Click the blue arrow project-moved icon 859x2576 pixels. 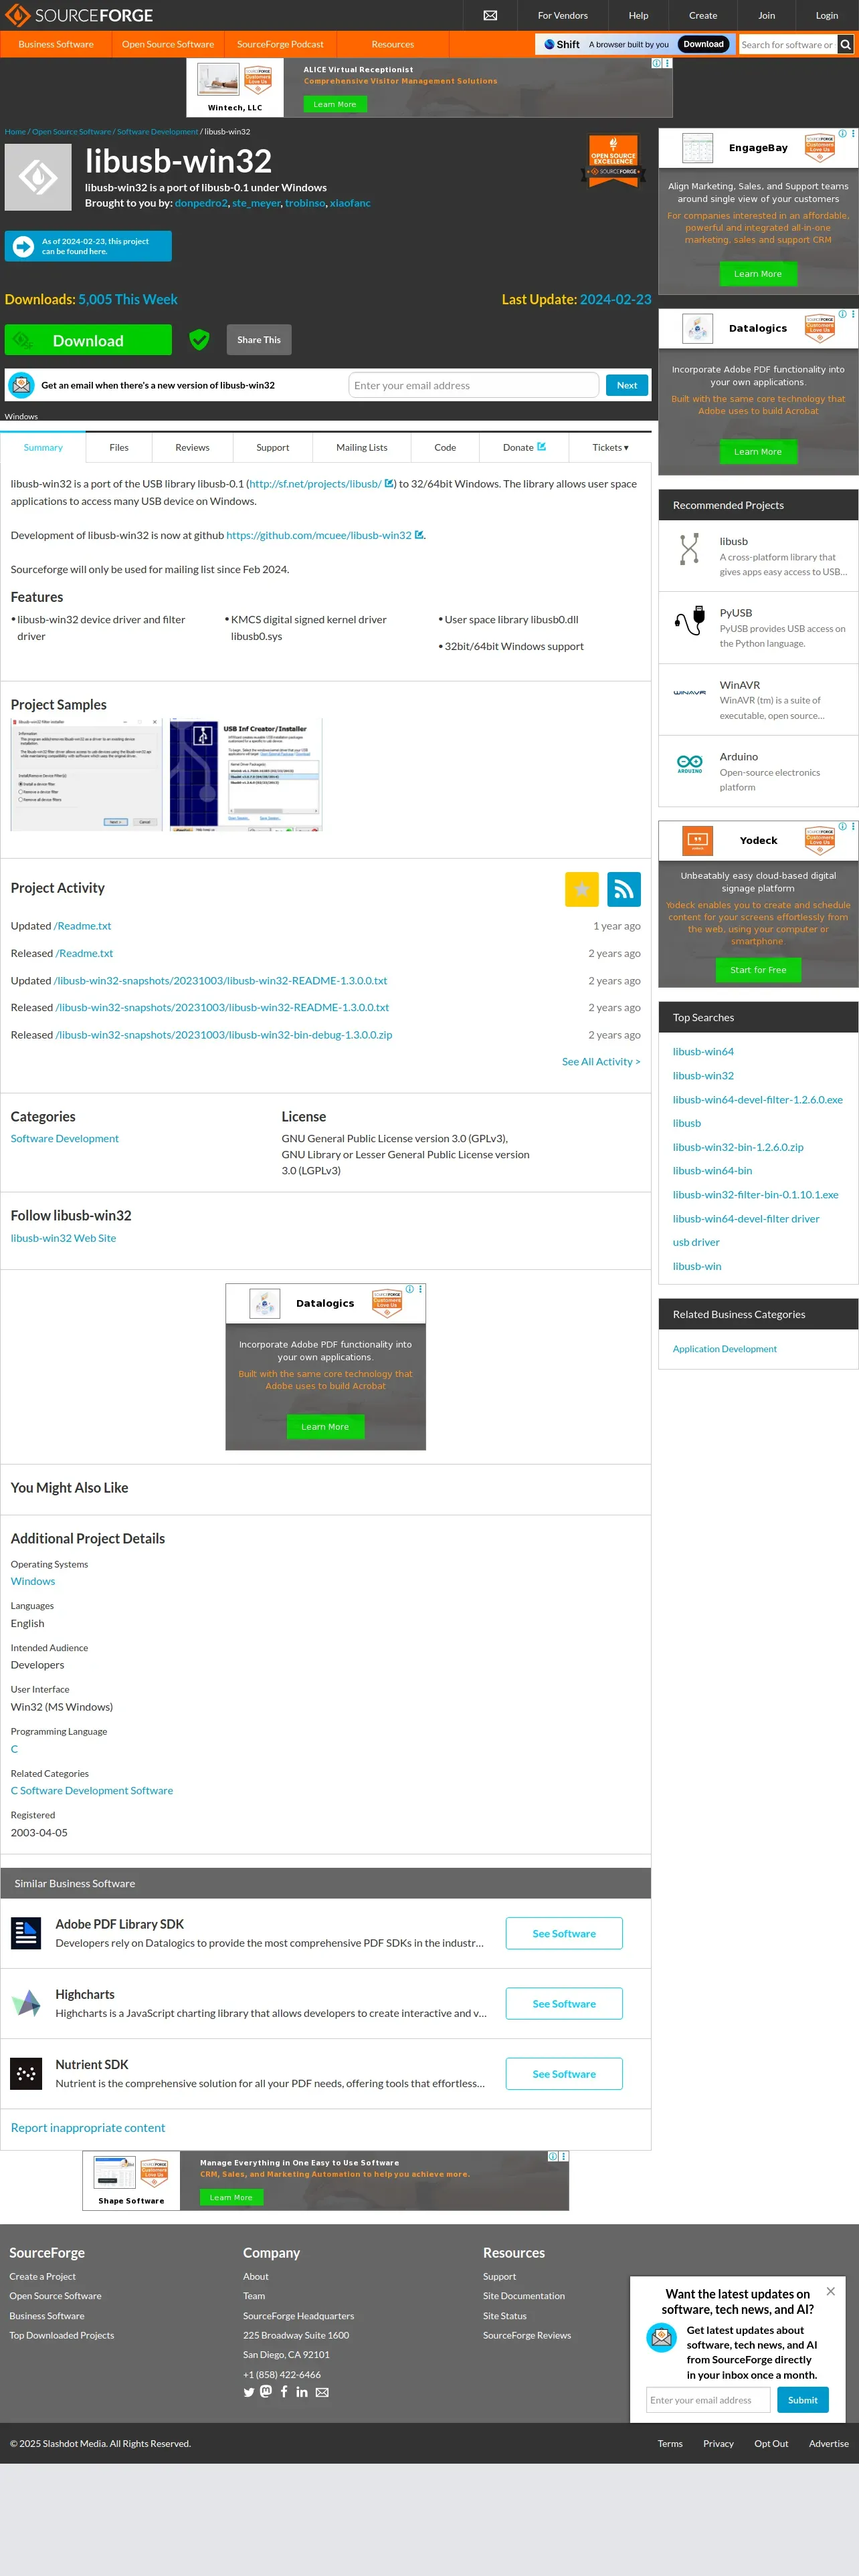tap(23, 246)
